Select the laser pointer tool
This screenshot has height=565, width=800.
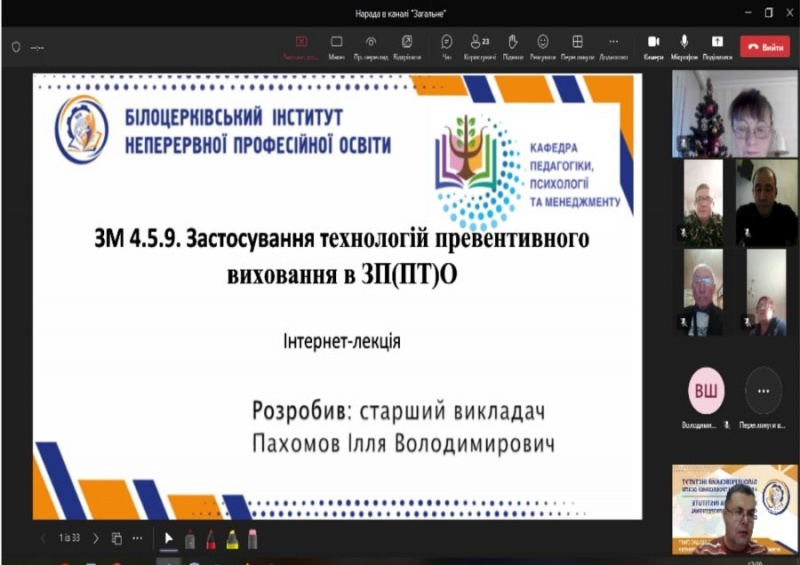(x=190, y=538)
